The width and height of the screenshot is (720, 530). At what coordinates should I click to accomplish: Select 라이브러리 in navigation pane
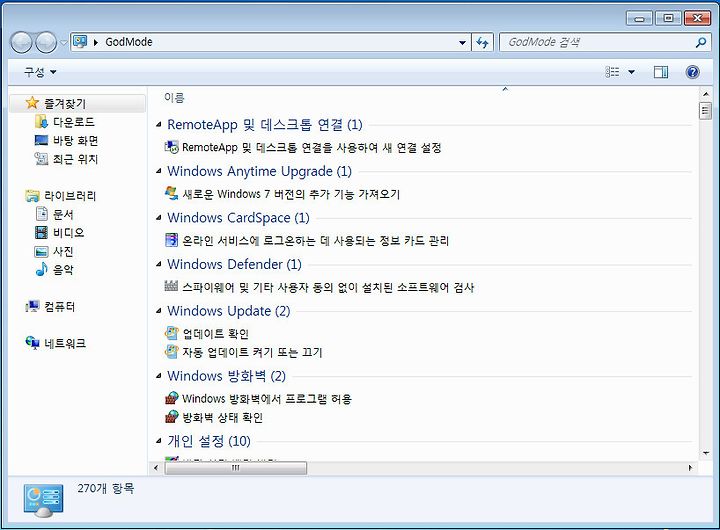click(x=70, y=196)
